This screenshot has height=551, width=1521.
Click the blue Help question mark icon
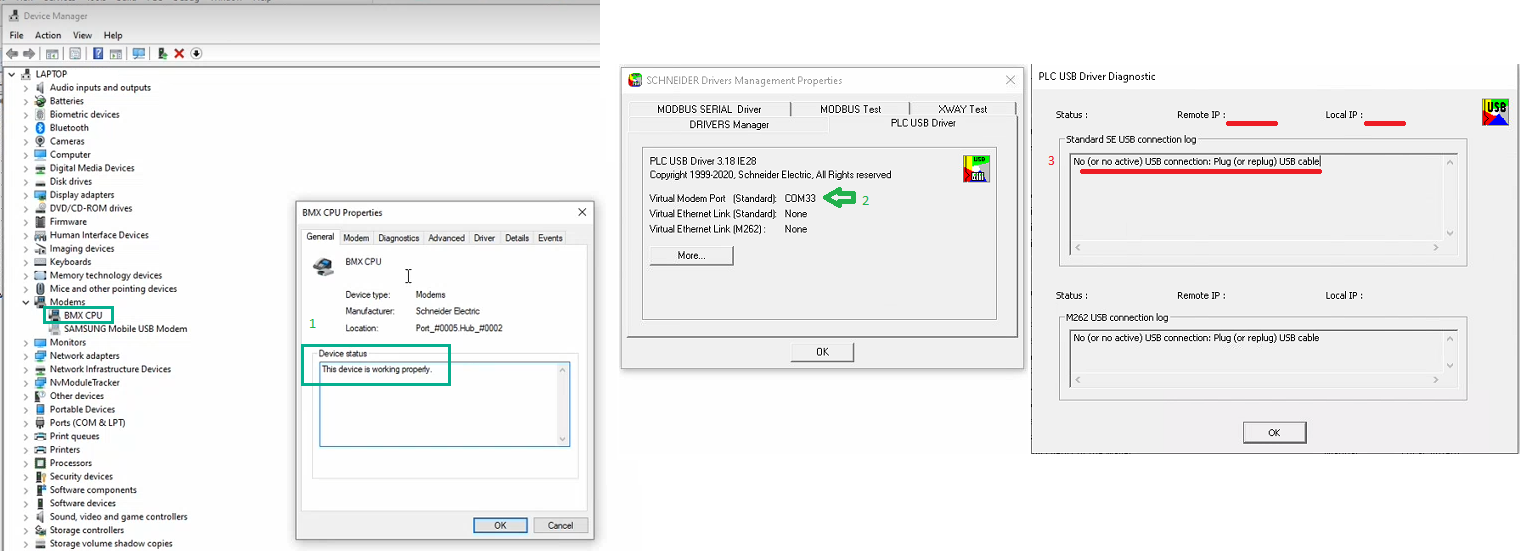[98, 53]
